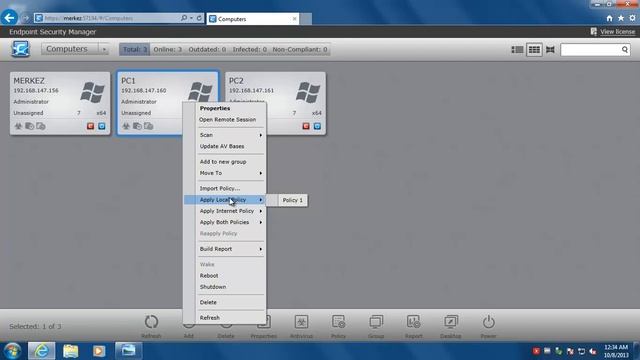Click blue status icon on MERKEZ card

[x=102, y=126]
